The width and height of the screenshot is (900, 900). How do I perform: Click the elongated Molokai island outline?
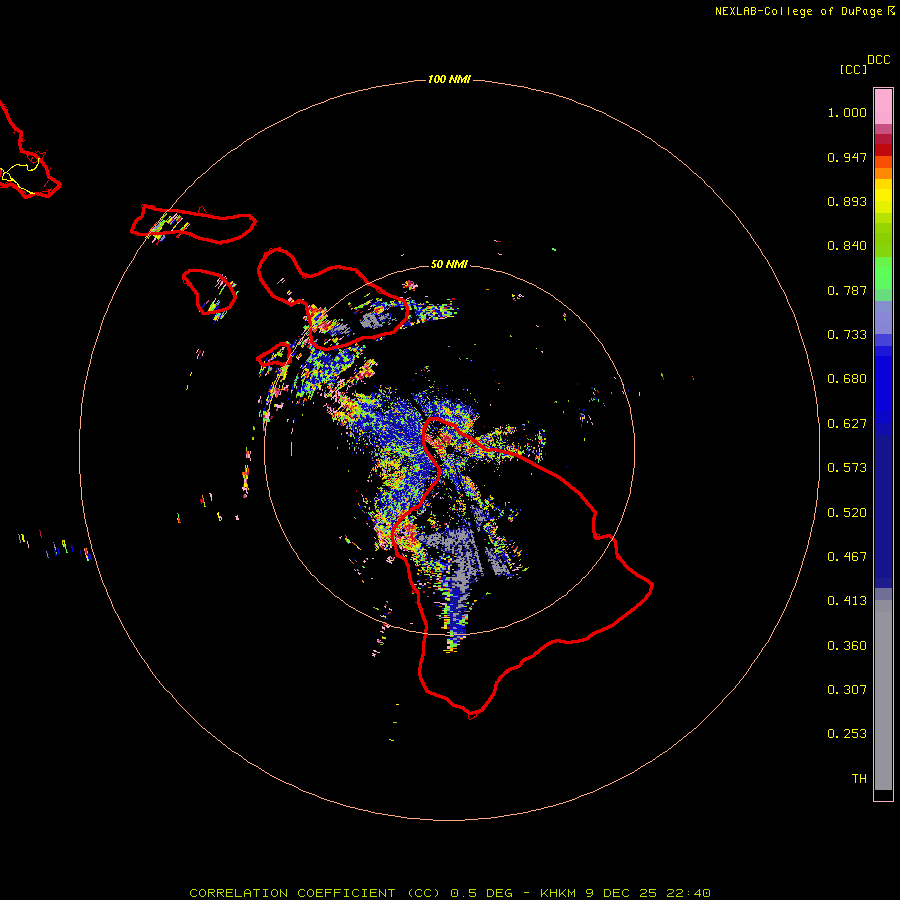coord(193,224)
